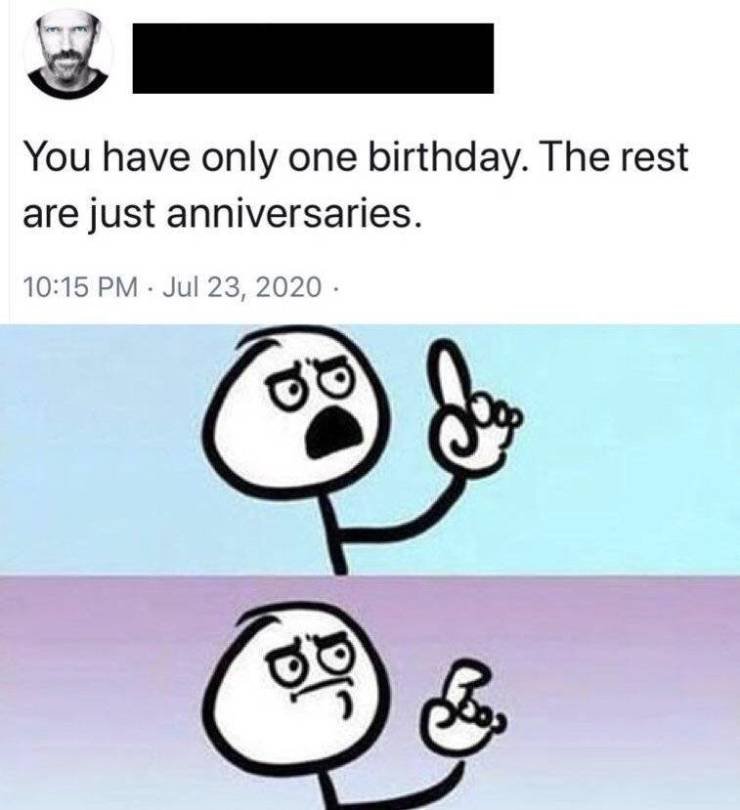740x810 pixels.
Task: Click the blacked-out username bar
Action: [313, 58]
